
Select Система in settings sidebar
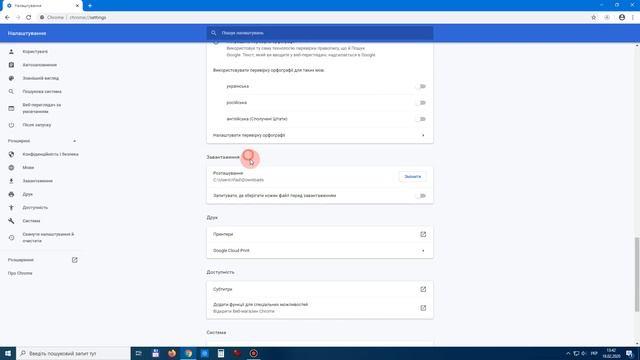click(31, 221)
